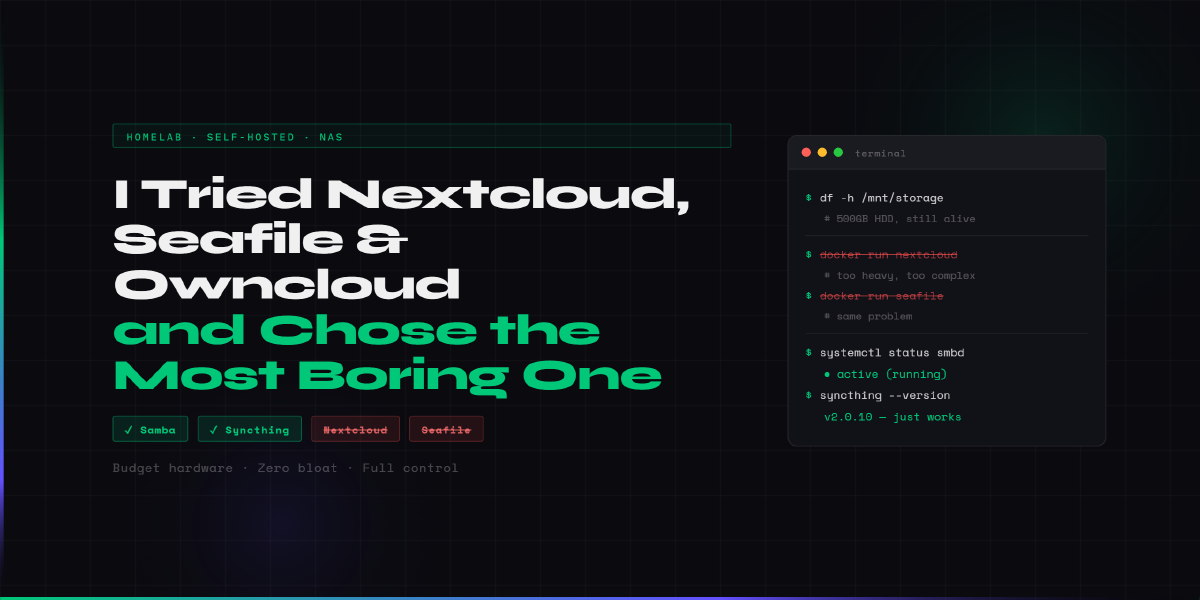This screenshot has height=600, width=1200.
Task: Select the Syncthing tag
Action: point(250,429)
